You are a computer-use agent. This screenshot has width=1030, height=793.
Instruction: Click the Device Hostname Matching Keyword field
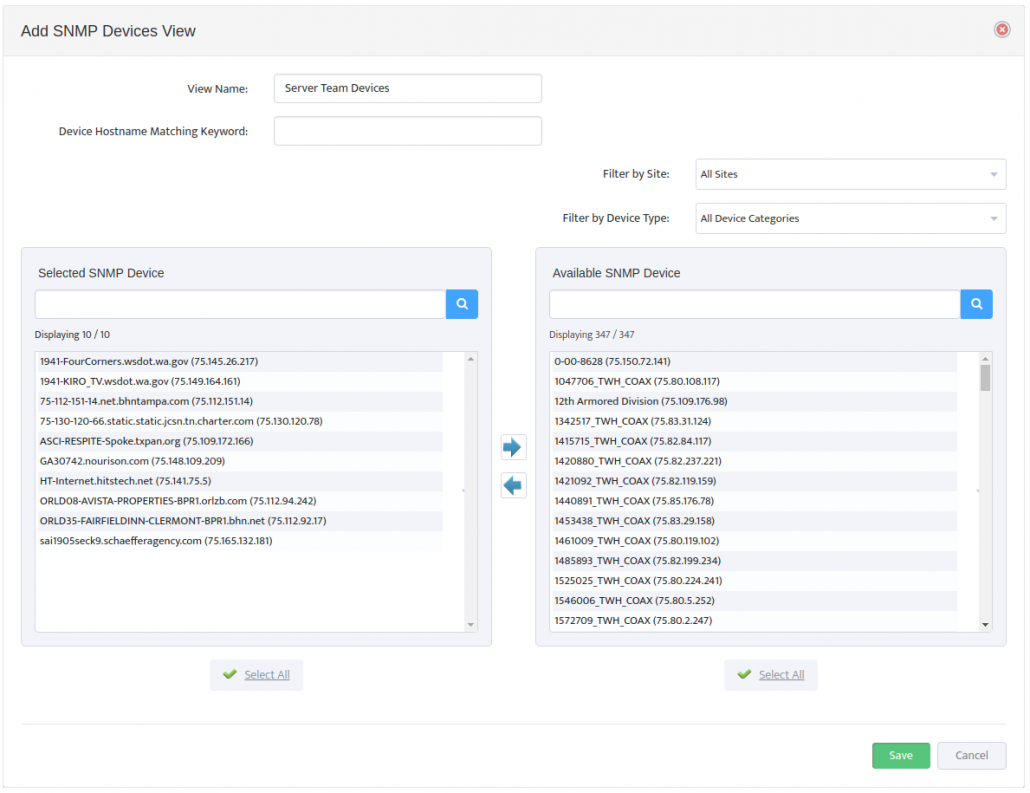[407, 131]
